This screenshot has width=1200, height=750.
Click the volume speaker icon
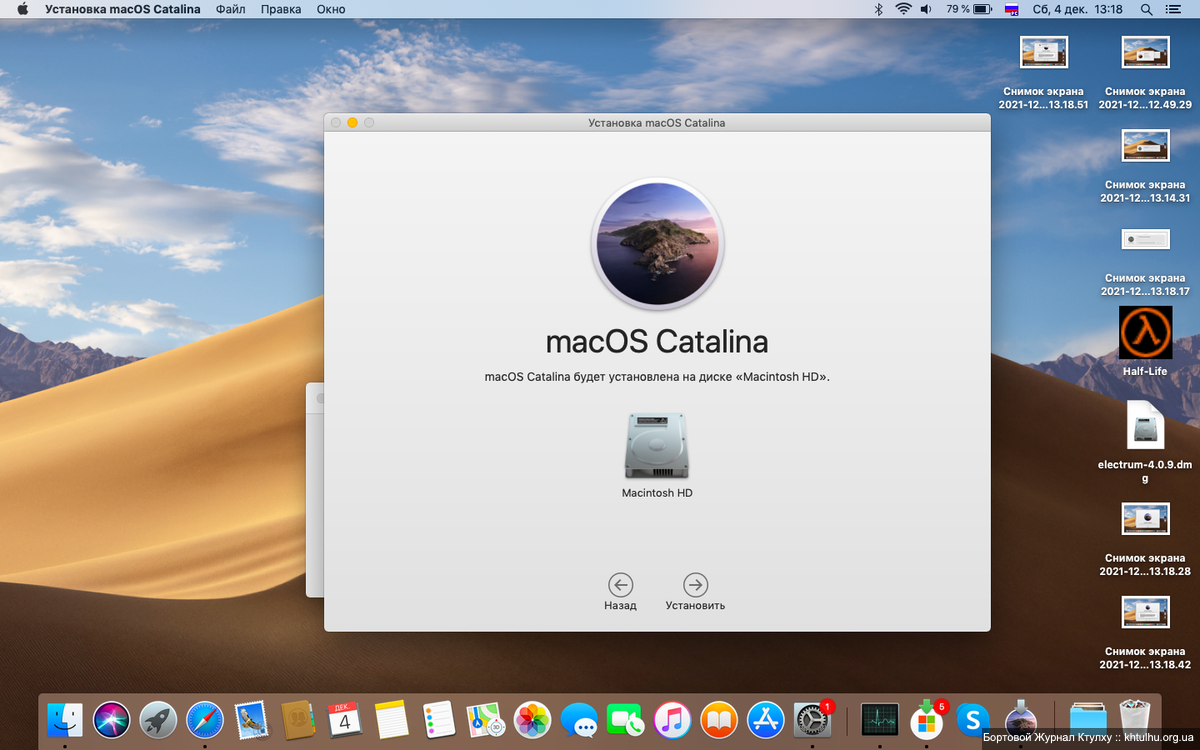click(926, 9)
